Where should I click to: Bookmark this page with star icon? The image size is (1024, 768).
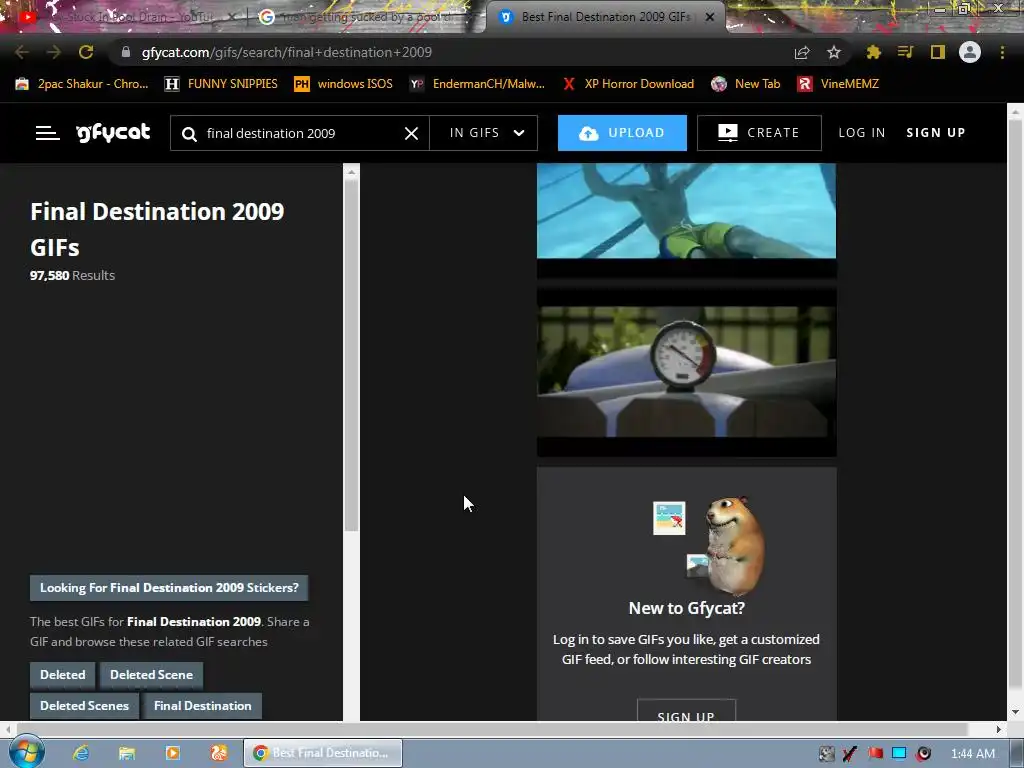pyautogui.click(x=834, y=52)
